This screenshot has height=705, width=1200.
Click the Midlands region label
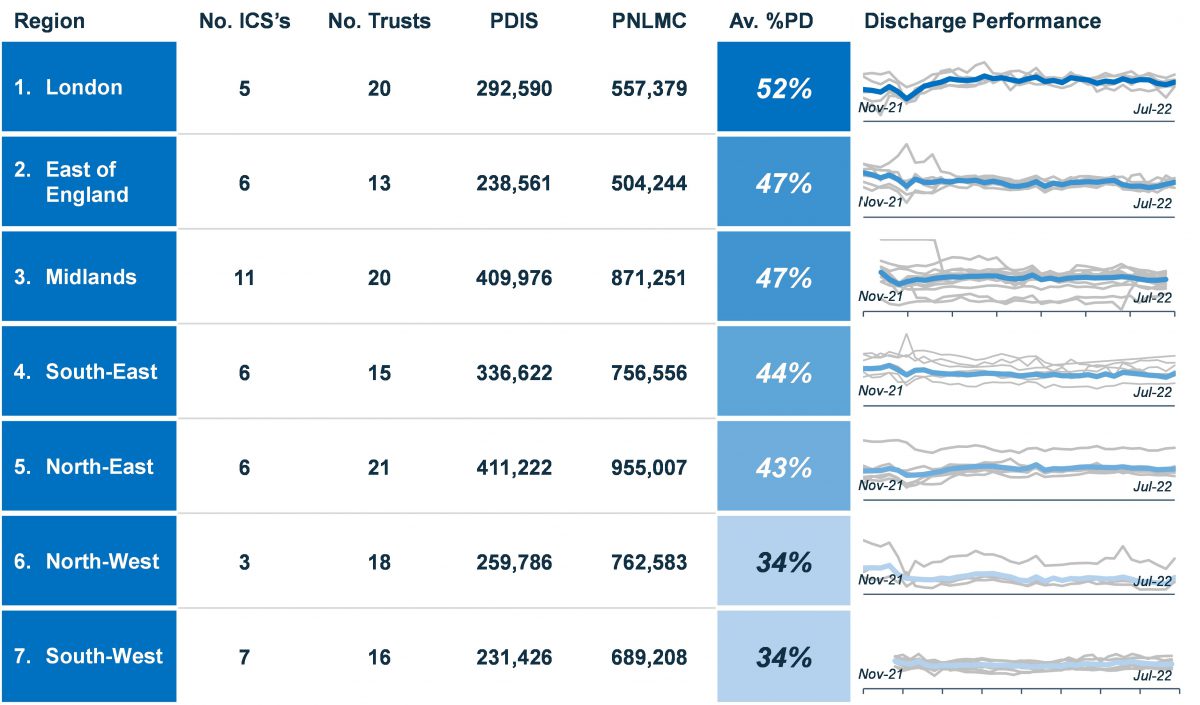(88, 277)
